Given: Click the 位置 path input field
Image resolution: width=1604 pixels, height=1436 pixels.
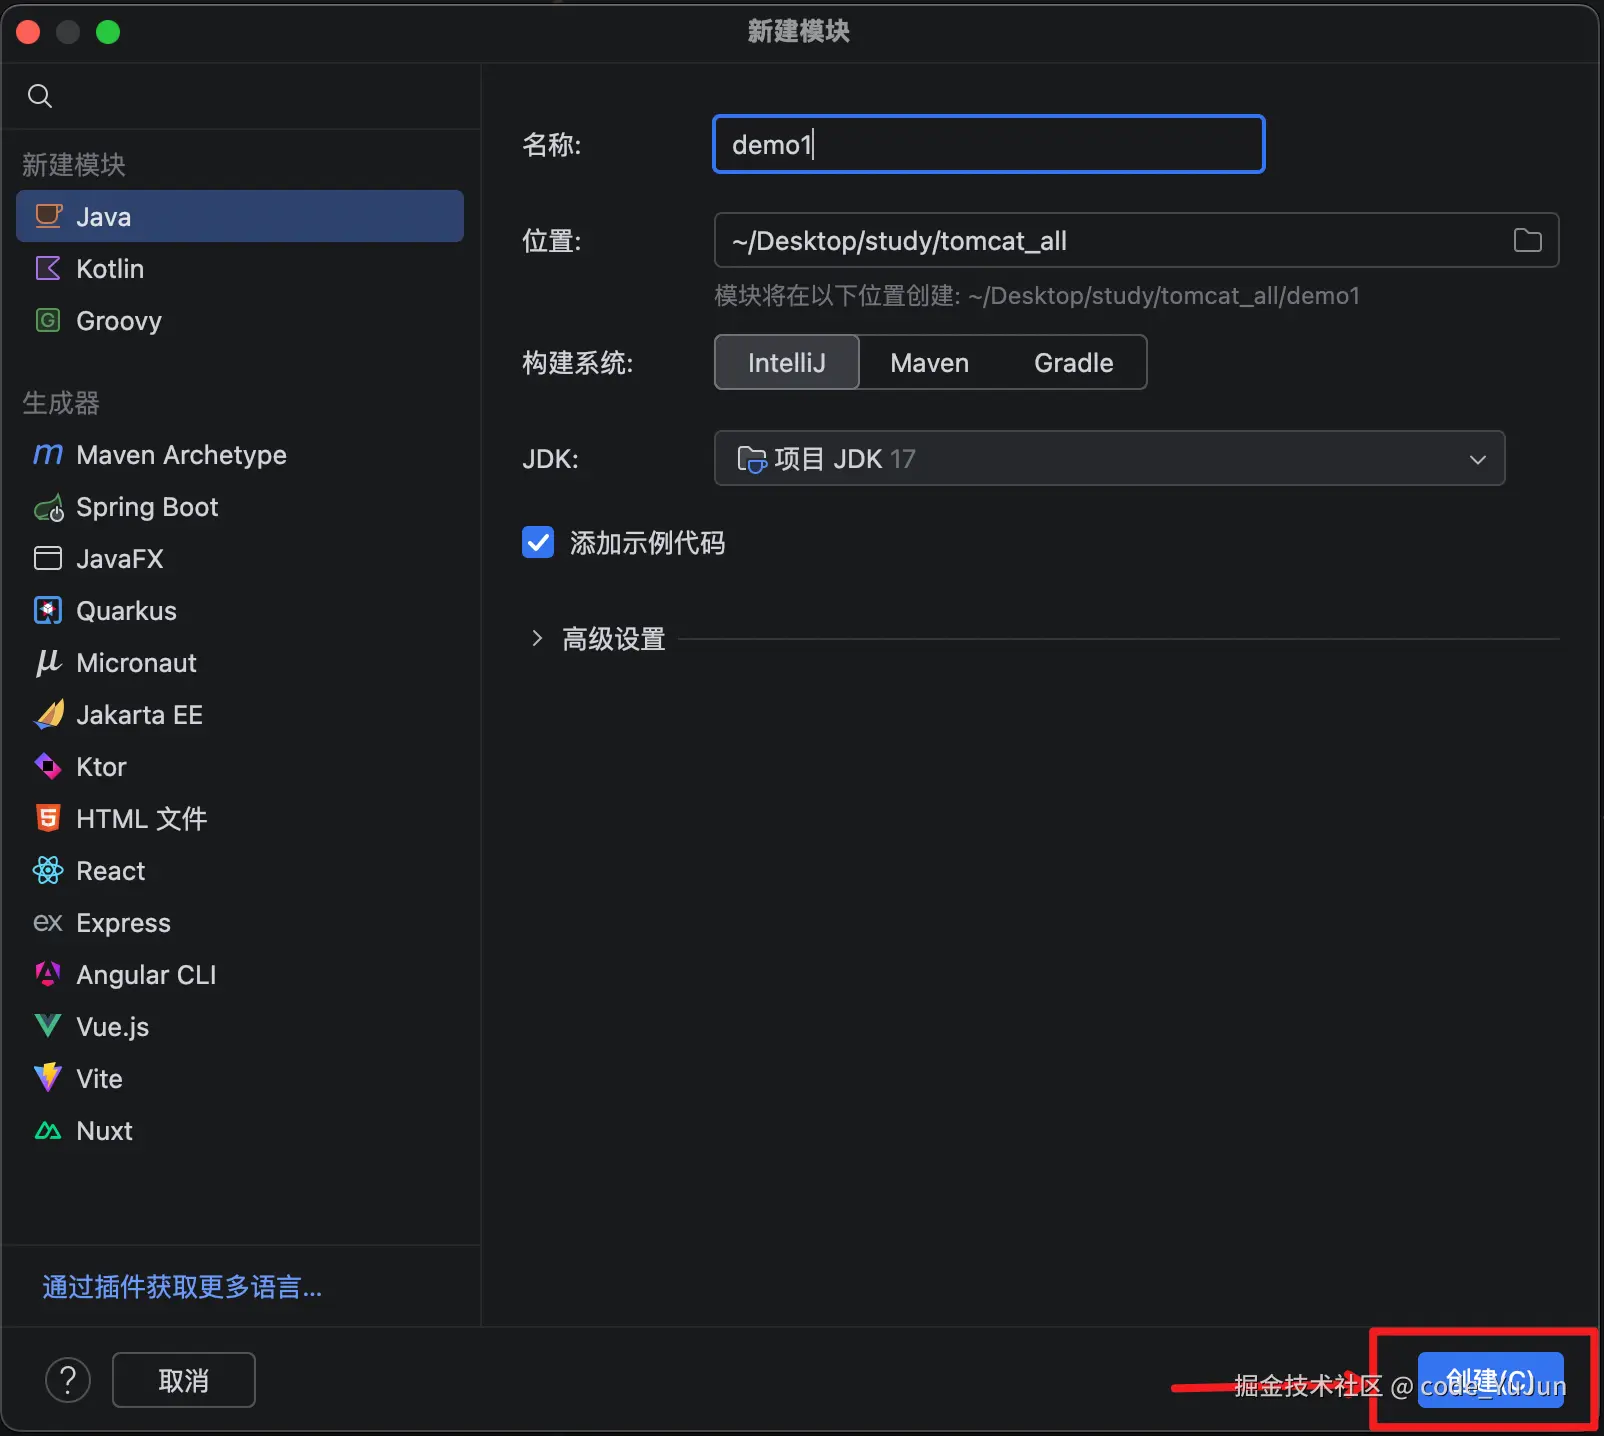Looking at the screenshot, I should click(x=1137, y=240).
